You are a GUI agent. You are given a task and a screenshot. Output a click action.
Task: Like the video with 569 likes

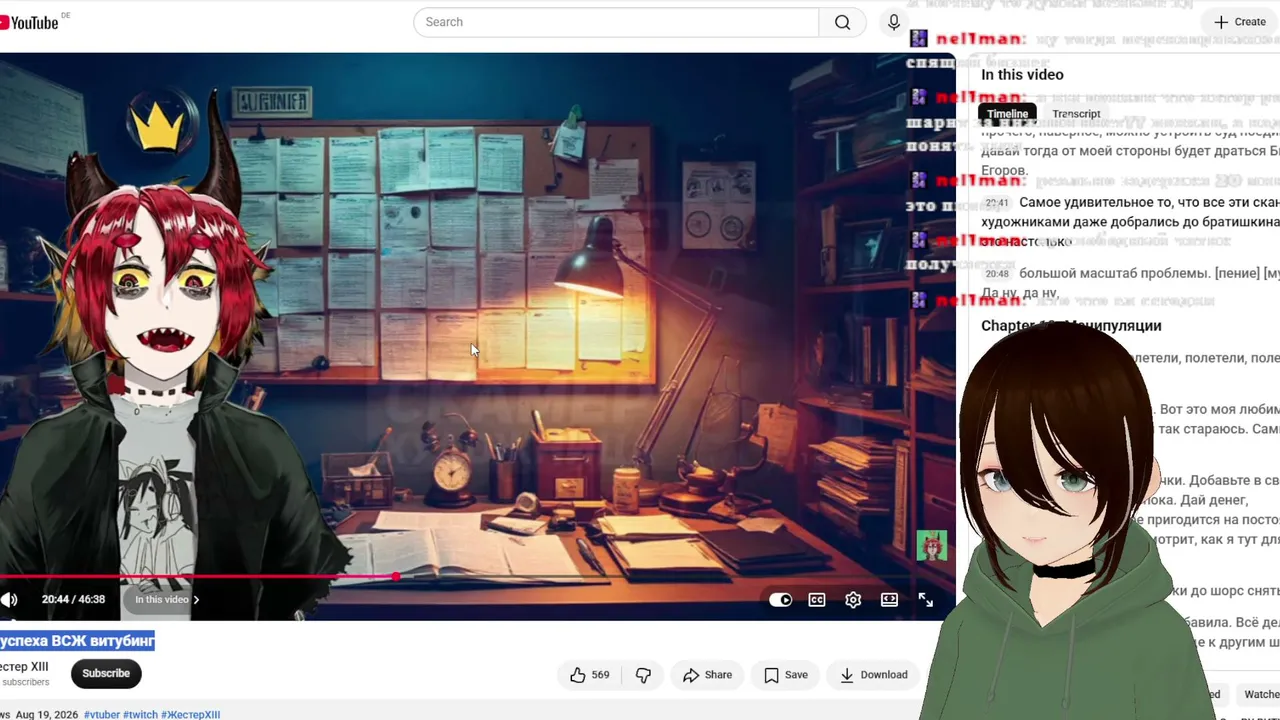coord(589,675)
